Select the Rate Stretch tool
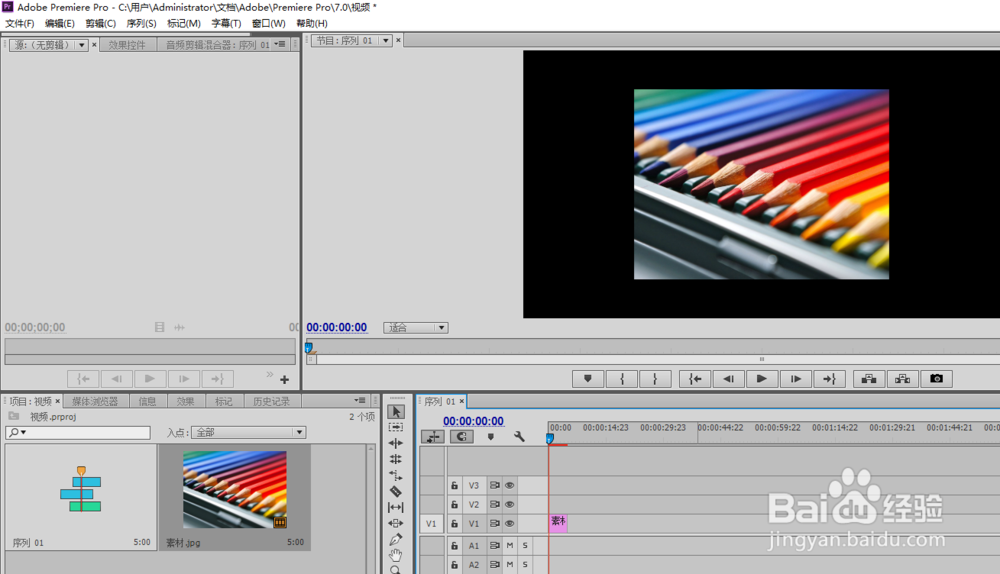 point(395,475)
